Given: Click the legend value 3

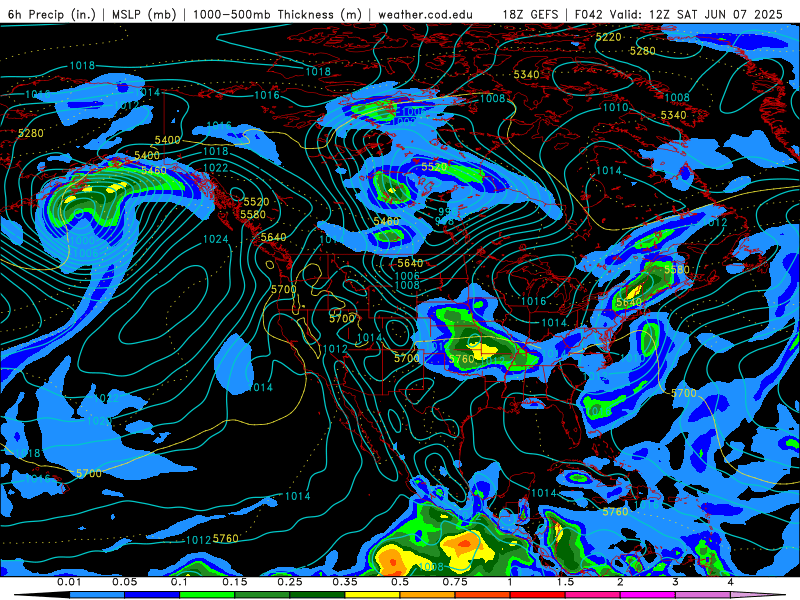Looking at the screenshot, I should tap(676, 582).
